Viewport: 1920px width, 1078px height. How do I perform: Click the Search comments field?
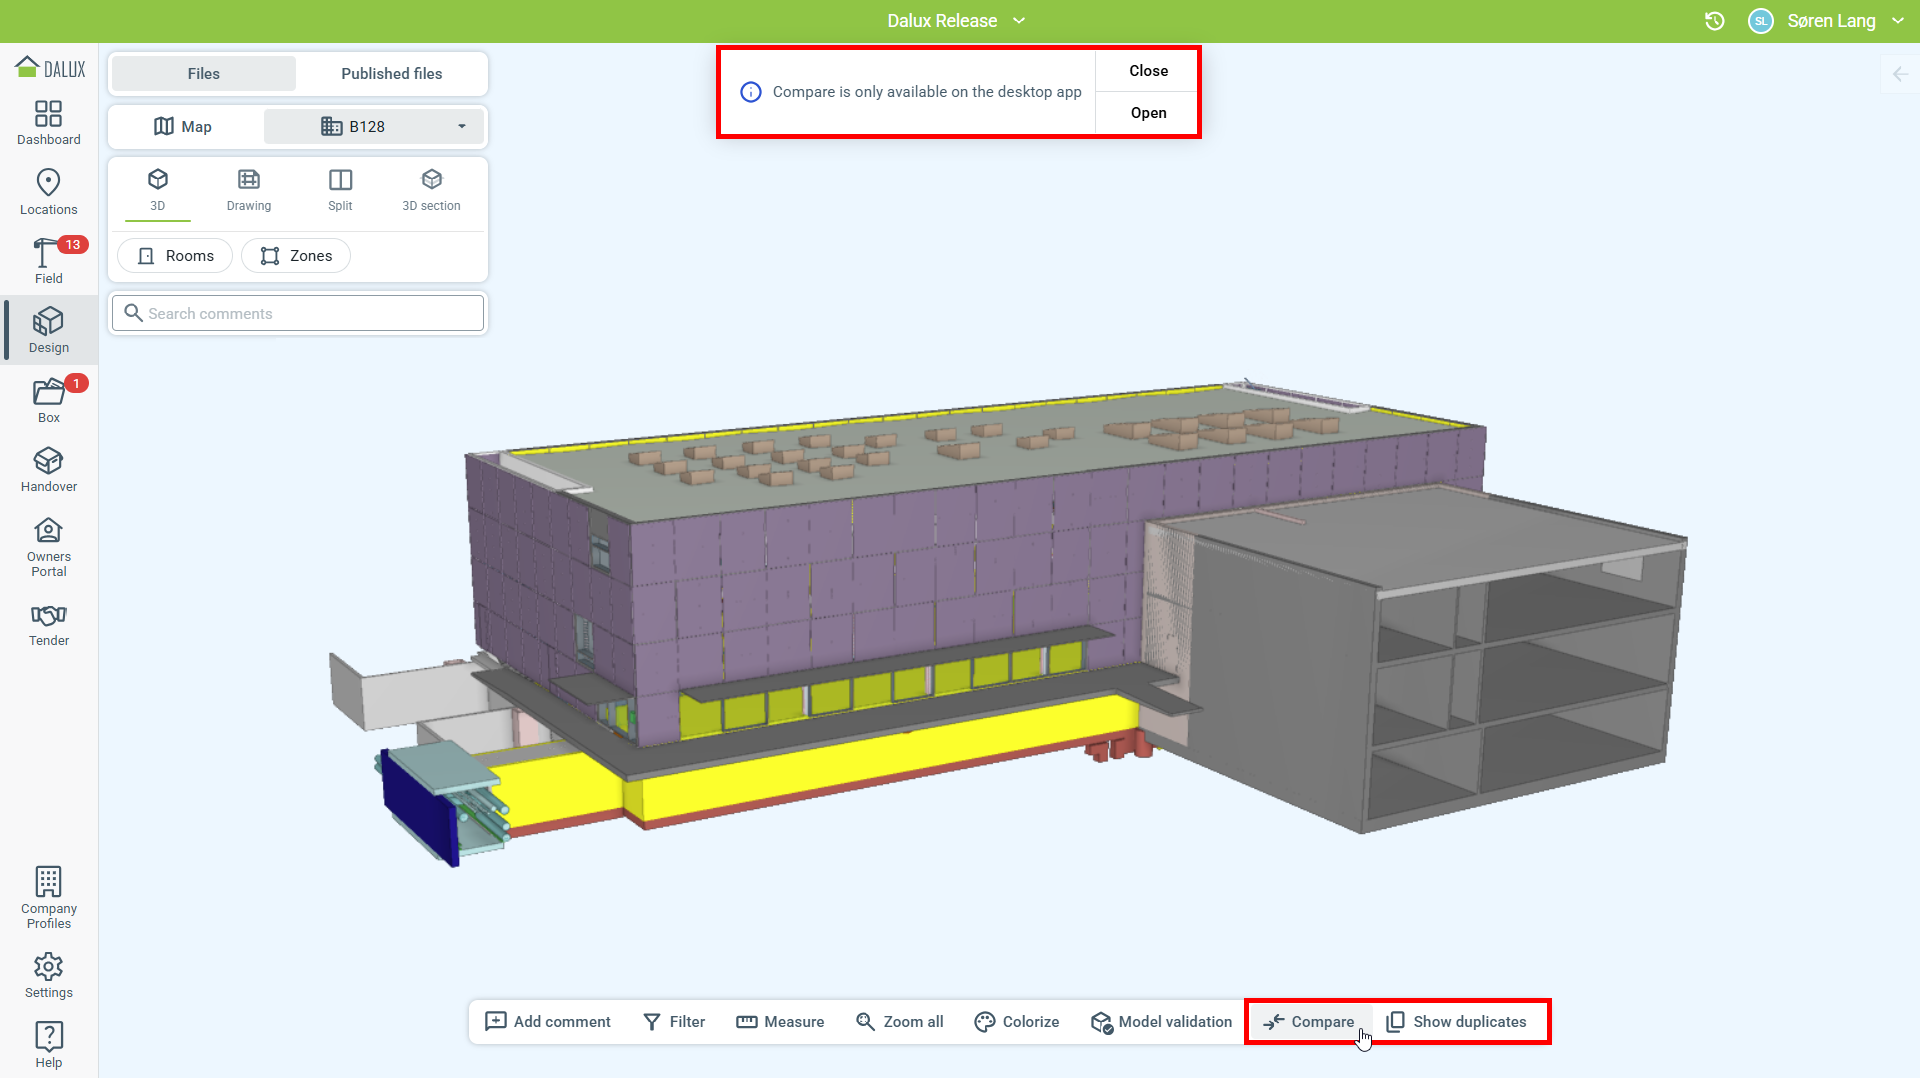tap(298, 313)
